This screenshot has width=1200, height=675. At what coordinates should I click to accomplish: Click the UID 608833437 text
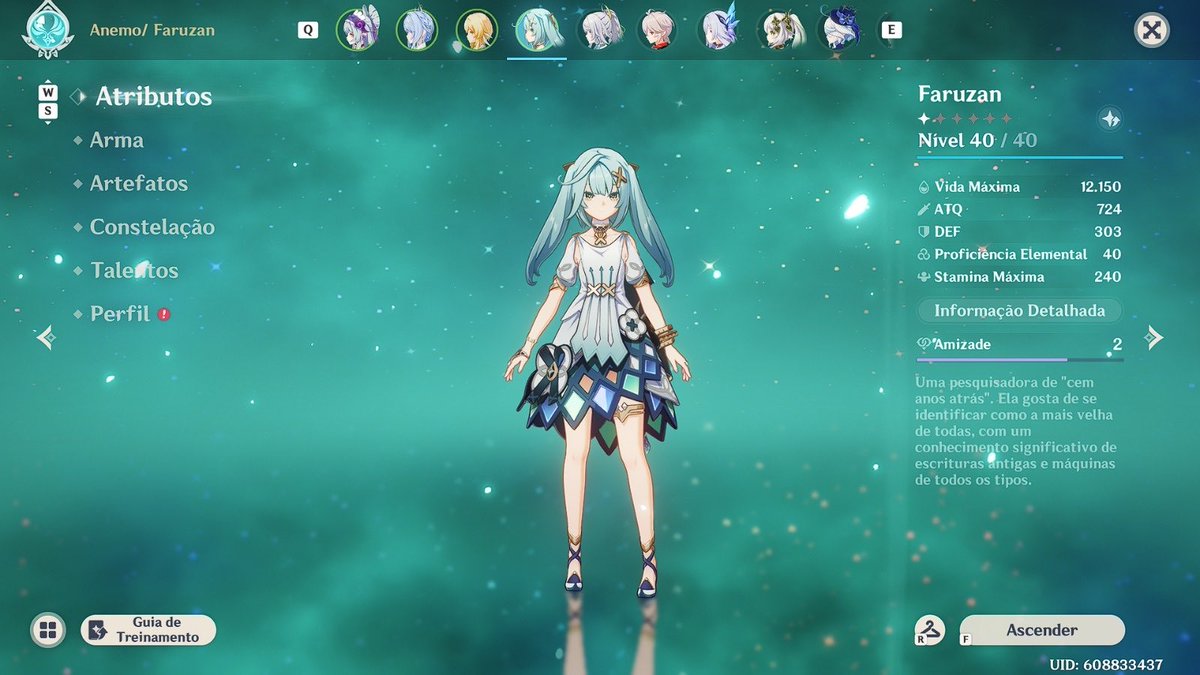1106,664
